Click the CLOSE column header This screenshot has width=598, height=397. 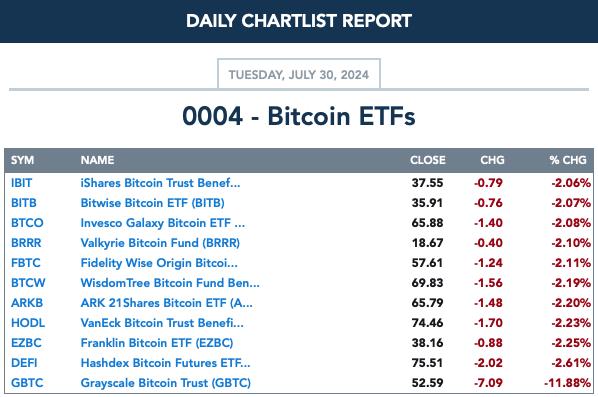tap(428, 160)
